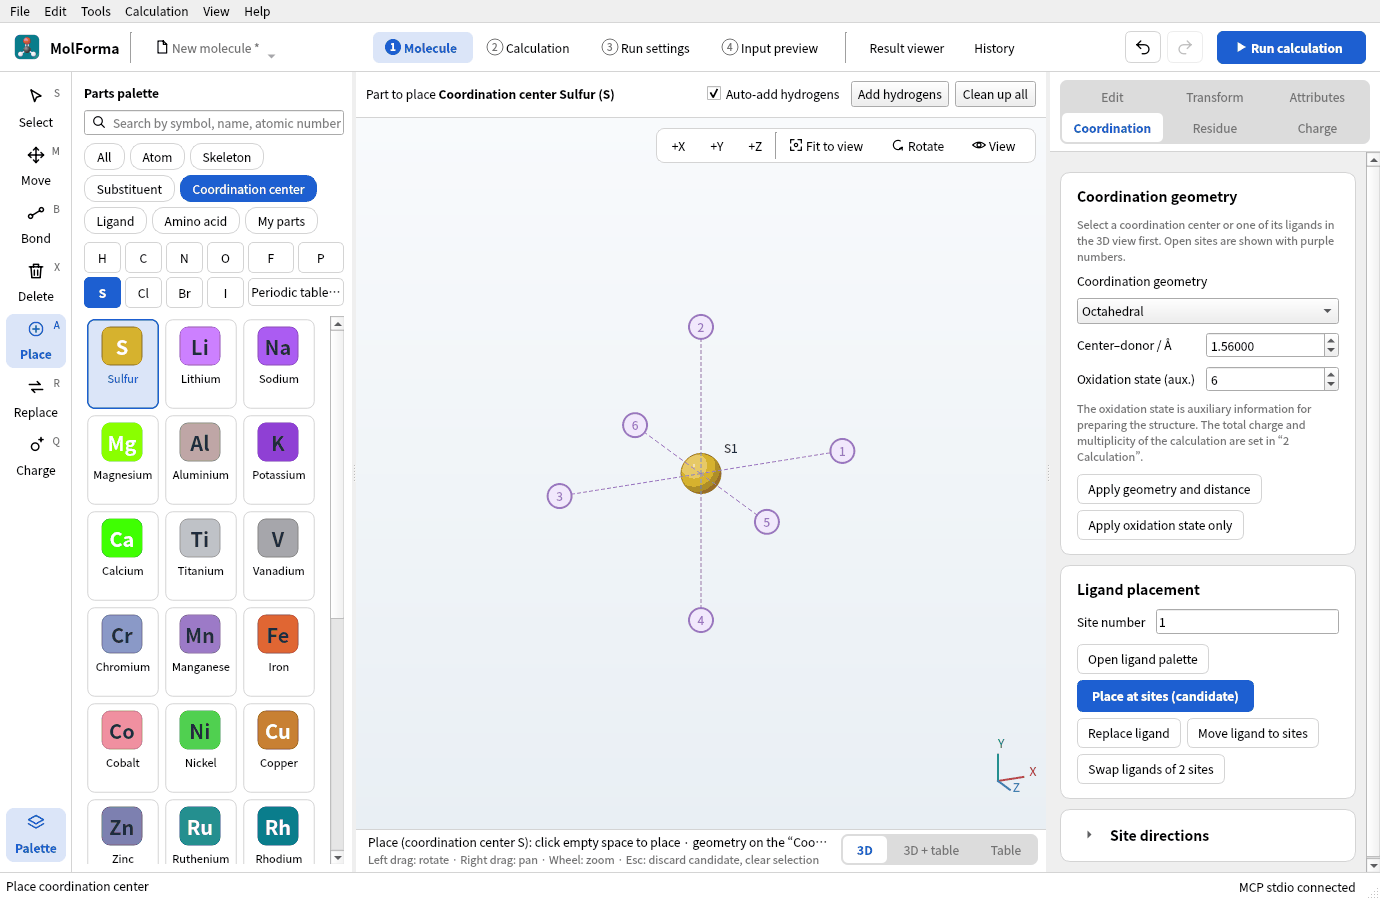Switch to the Replace tool
Viewport: 1380px width, 900px height.
pyautogui.click(x=36, y=398)
